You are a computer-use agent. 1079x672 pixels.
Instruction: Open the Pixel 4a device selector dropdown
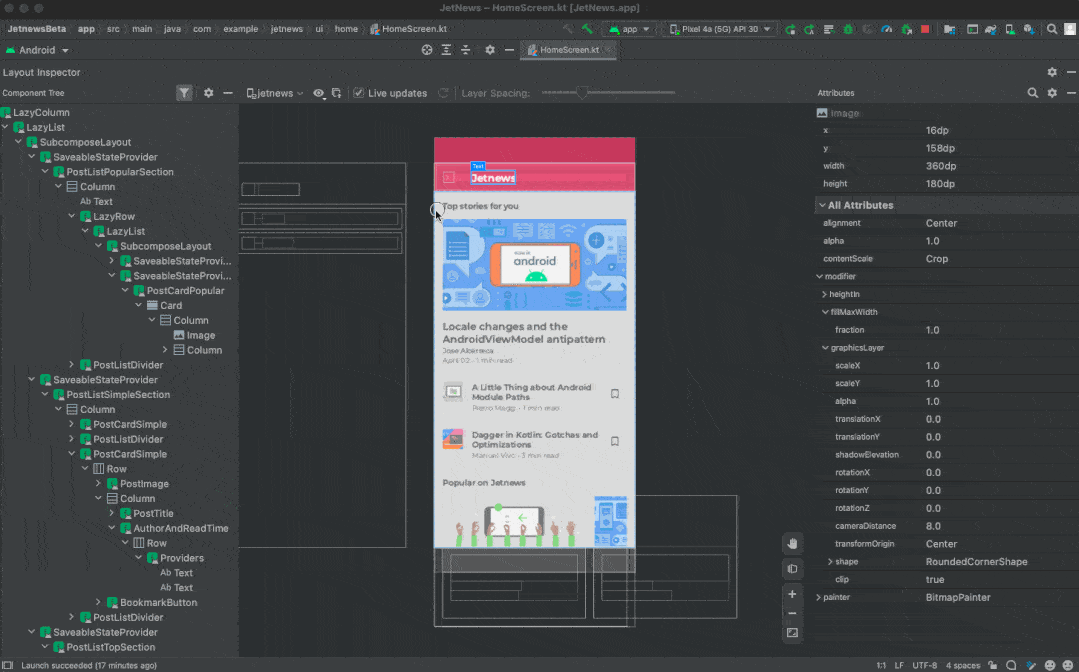click(719, 29)
